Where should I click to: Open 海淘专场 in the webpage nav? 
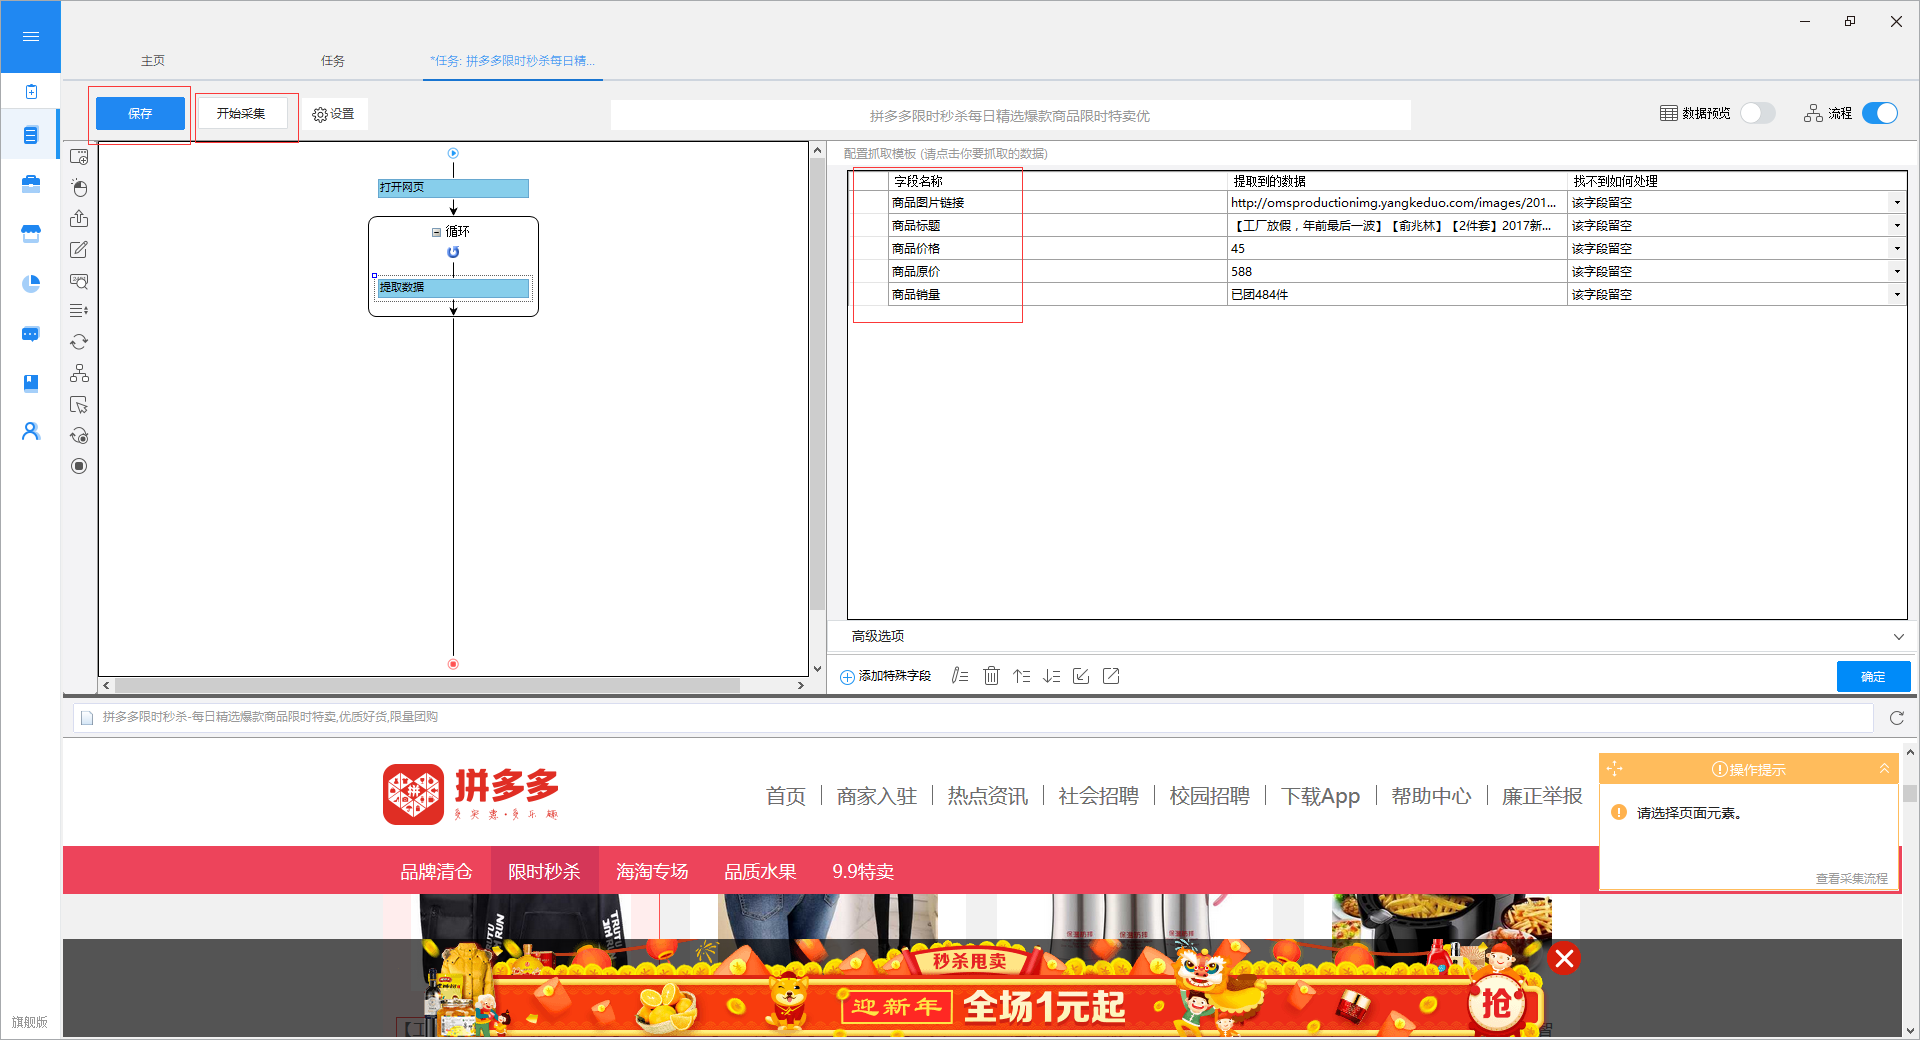(652, 871)
